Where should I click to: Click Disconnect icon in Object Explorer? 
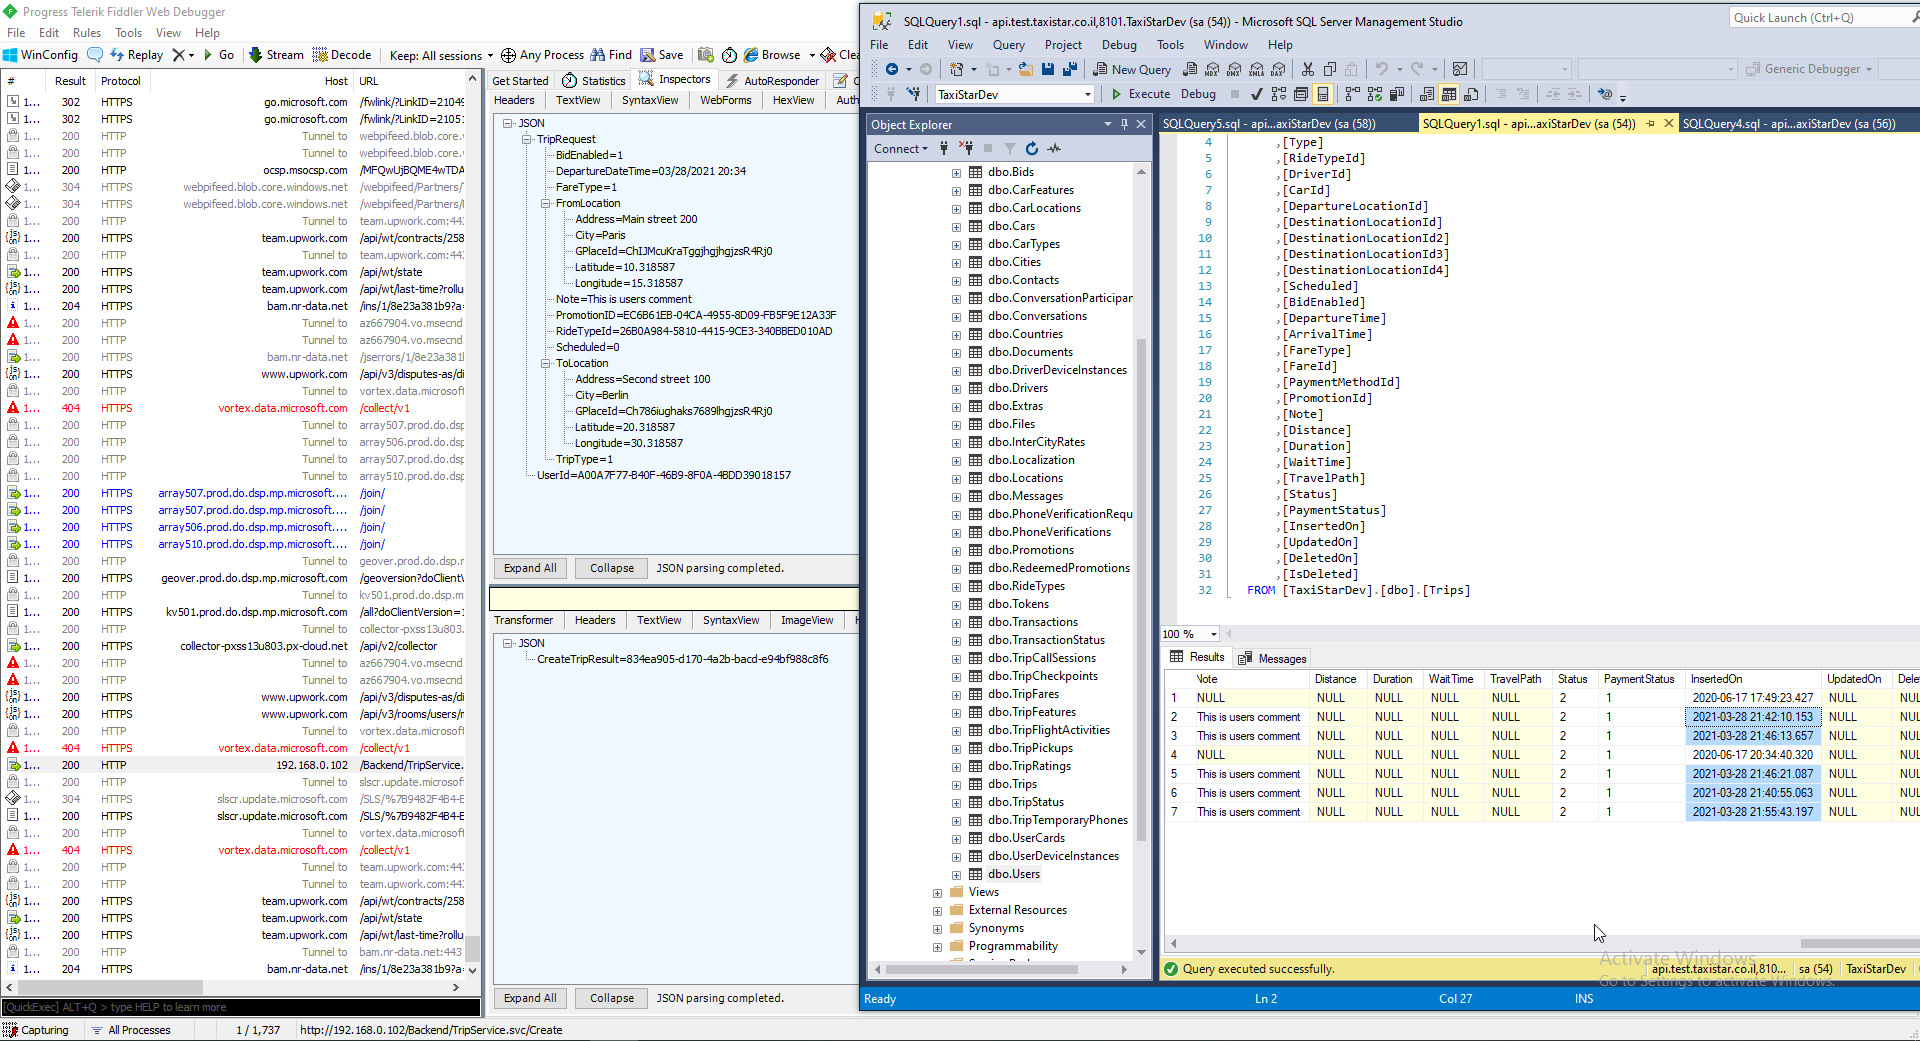(x=966, y=148)
